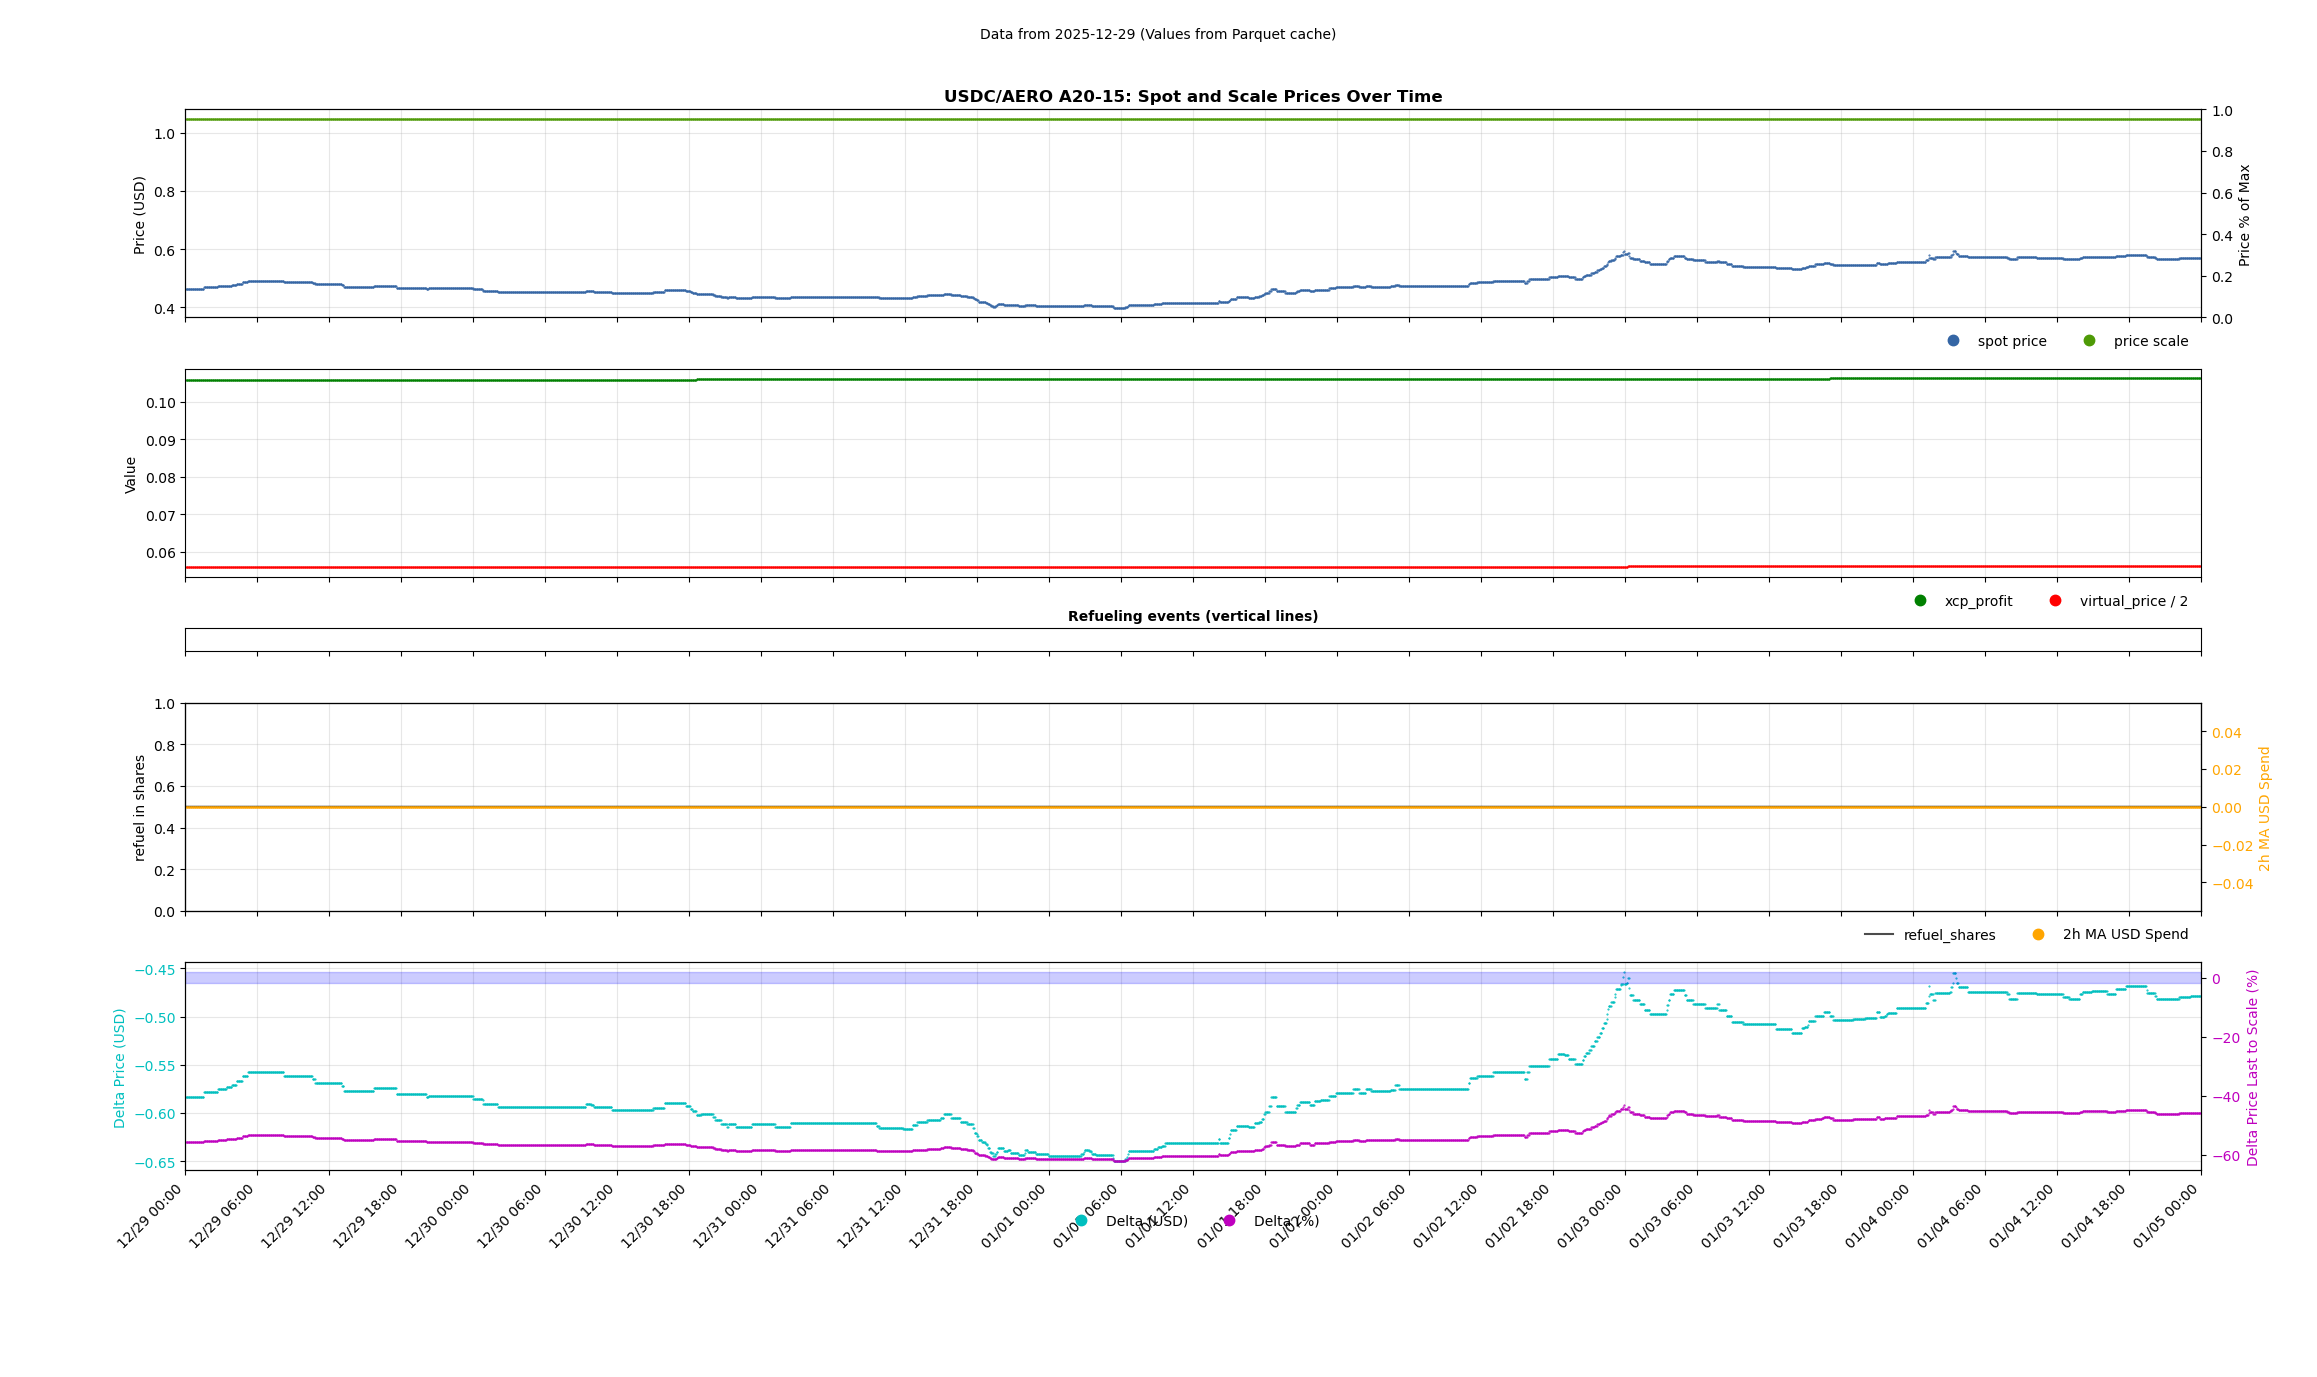The image size is (2317, 1377).
Task: Click the Delta (%) magenta legend dot
Action: (x=1229, y=1221)
